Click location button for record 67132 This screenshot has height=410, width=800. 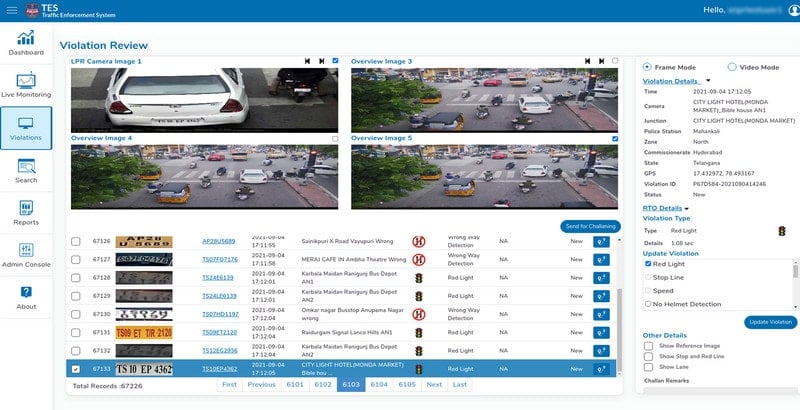[601, 351]
